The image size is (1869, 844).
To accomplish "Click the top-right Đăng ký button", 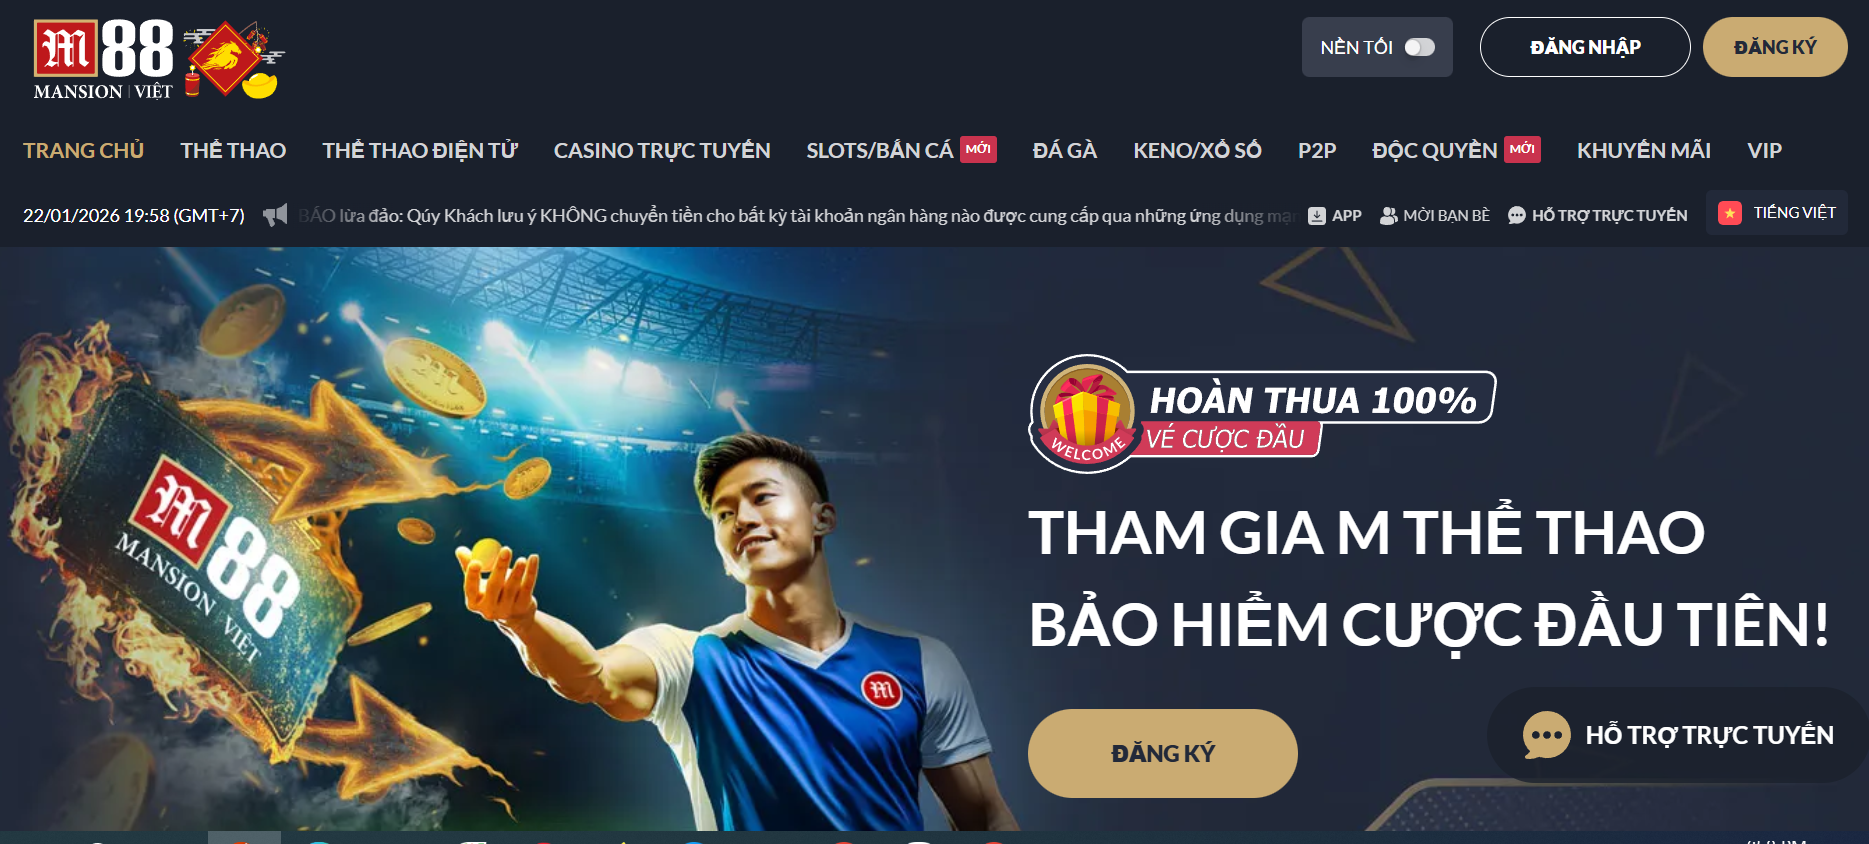I will (1775, 47).
